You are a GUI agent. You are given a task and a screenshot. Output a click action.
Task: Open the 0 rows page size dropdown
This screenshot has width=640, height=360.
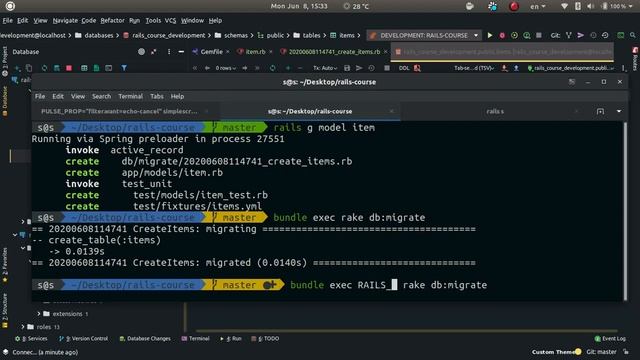tap(226, 68)
